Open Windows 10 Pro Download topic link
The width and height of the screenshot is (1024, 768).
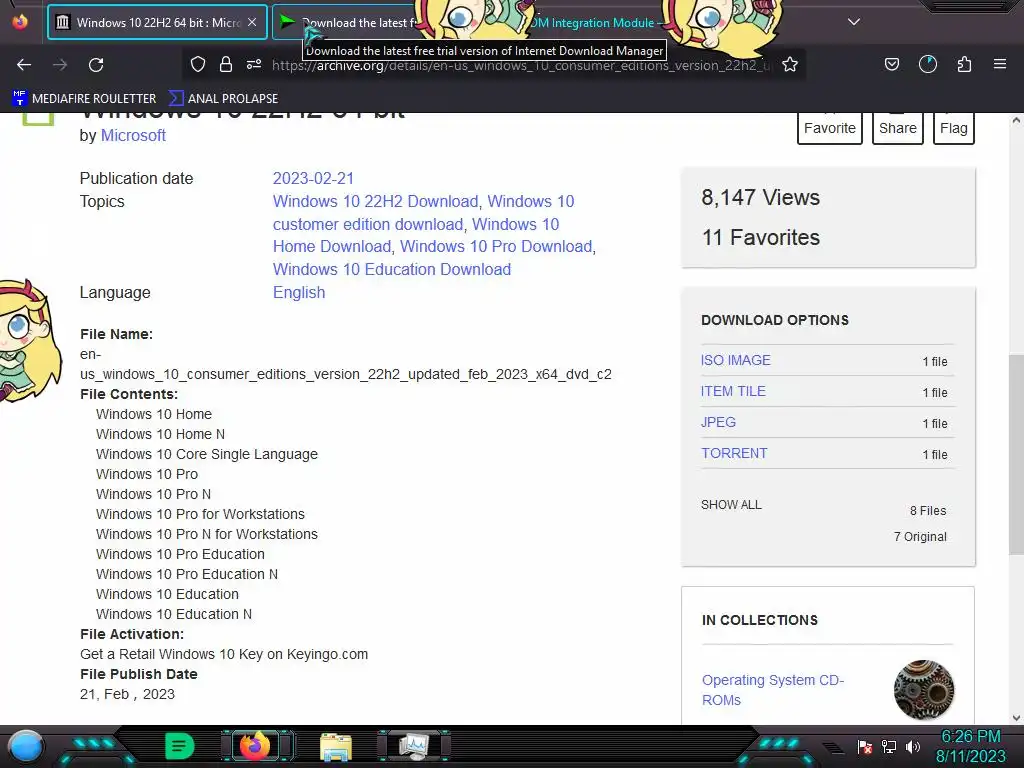coord(496,246)
